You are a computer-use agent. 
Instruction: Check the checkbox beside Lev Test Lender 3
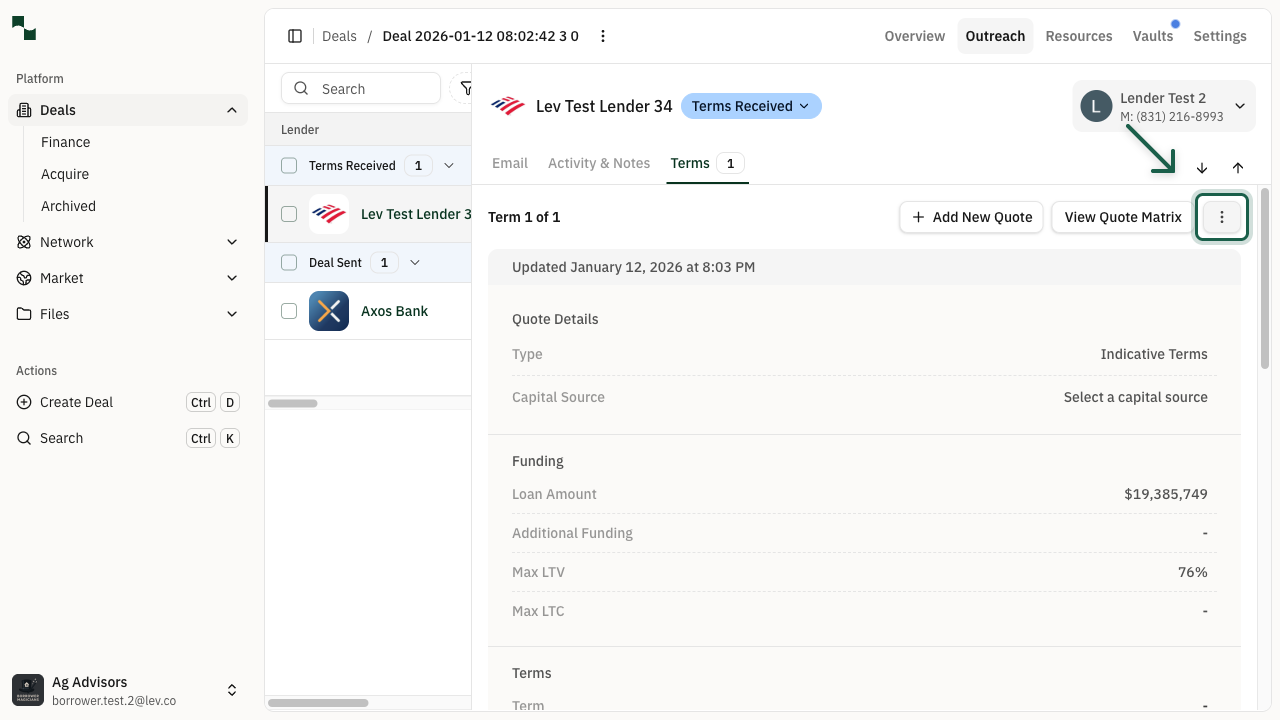(289, 214)
